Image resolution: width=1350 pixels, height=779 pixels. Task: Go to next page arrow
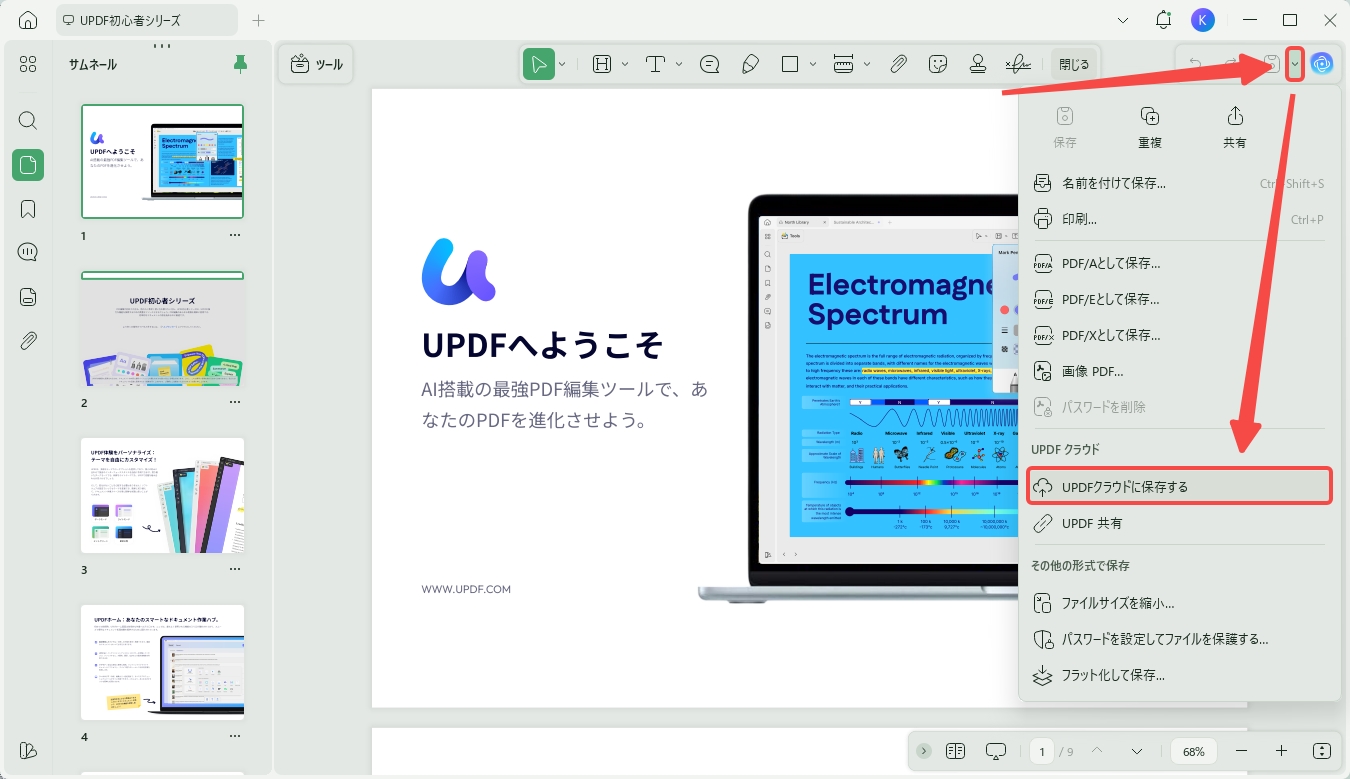point(1137,751)
